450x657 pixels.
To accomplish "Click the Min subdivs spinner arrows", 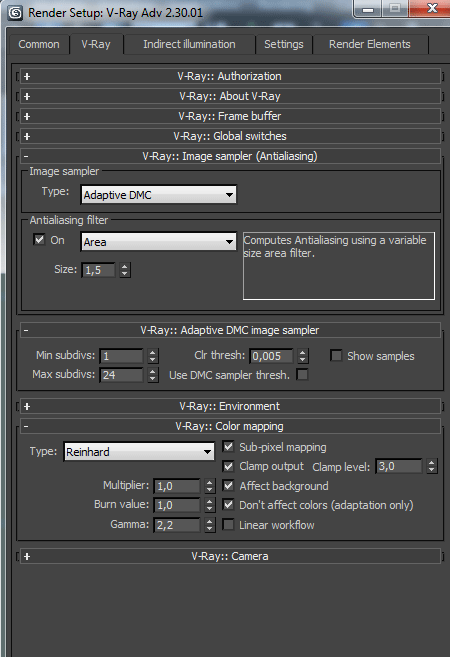I will tap(153, 356).
